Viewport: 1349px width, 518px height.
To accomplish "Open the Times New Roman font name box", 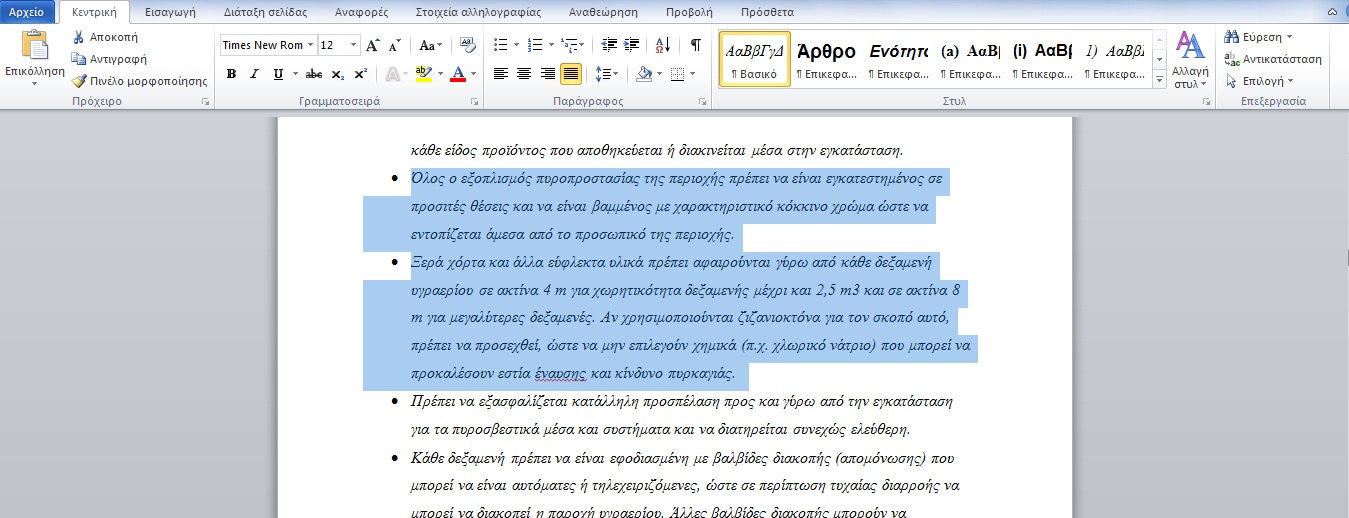I will (267, 45).
